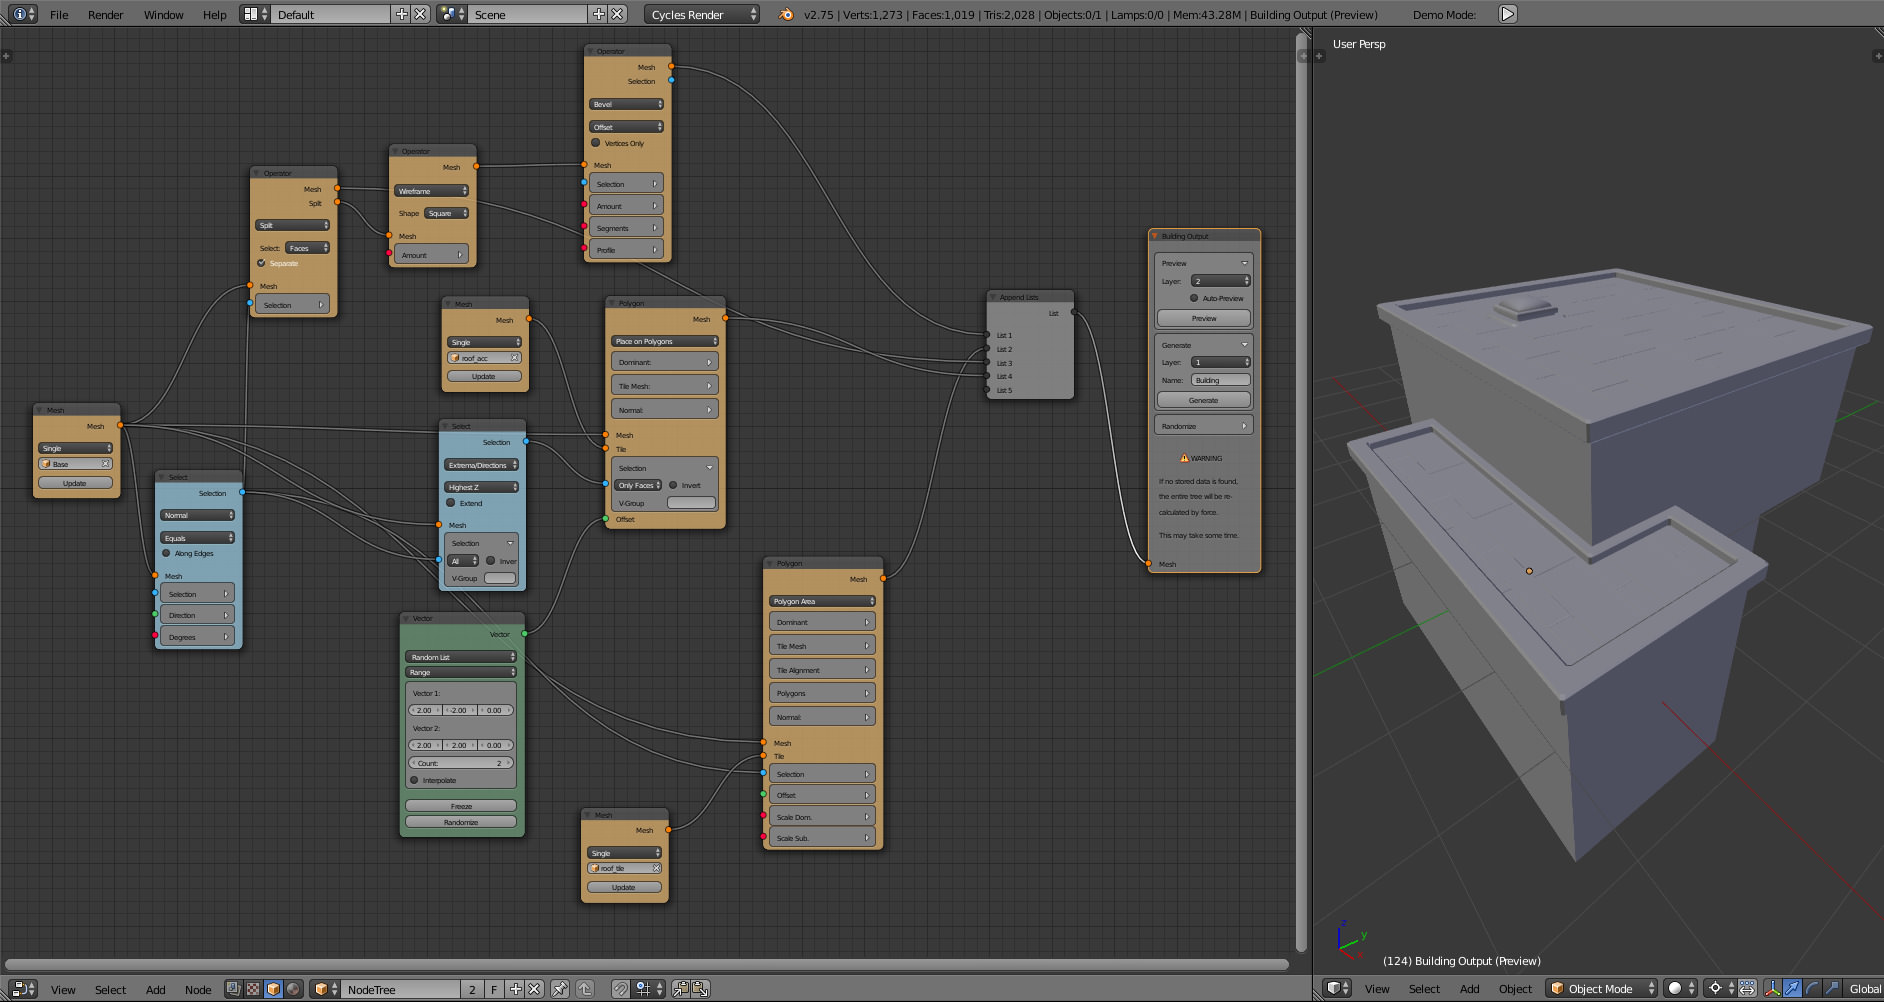Toggle Auto-Preview in Building Output node

coord(1194,298)
